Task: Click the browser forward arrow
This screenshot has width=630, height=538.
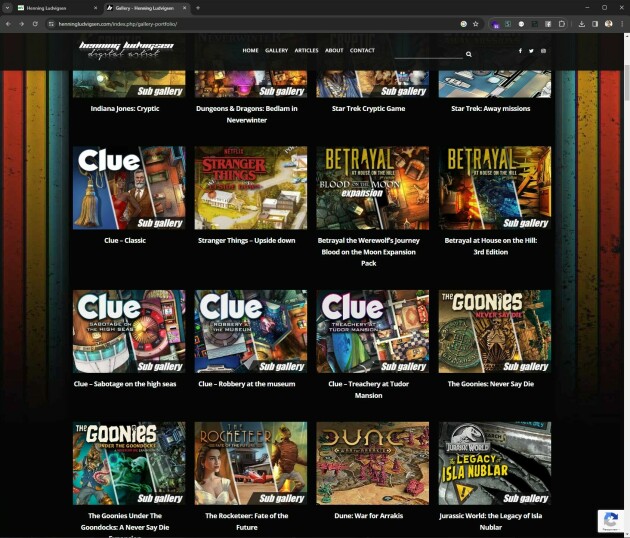Action: (22, 24)
